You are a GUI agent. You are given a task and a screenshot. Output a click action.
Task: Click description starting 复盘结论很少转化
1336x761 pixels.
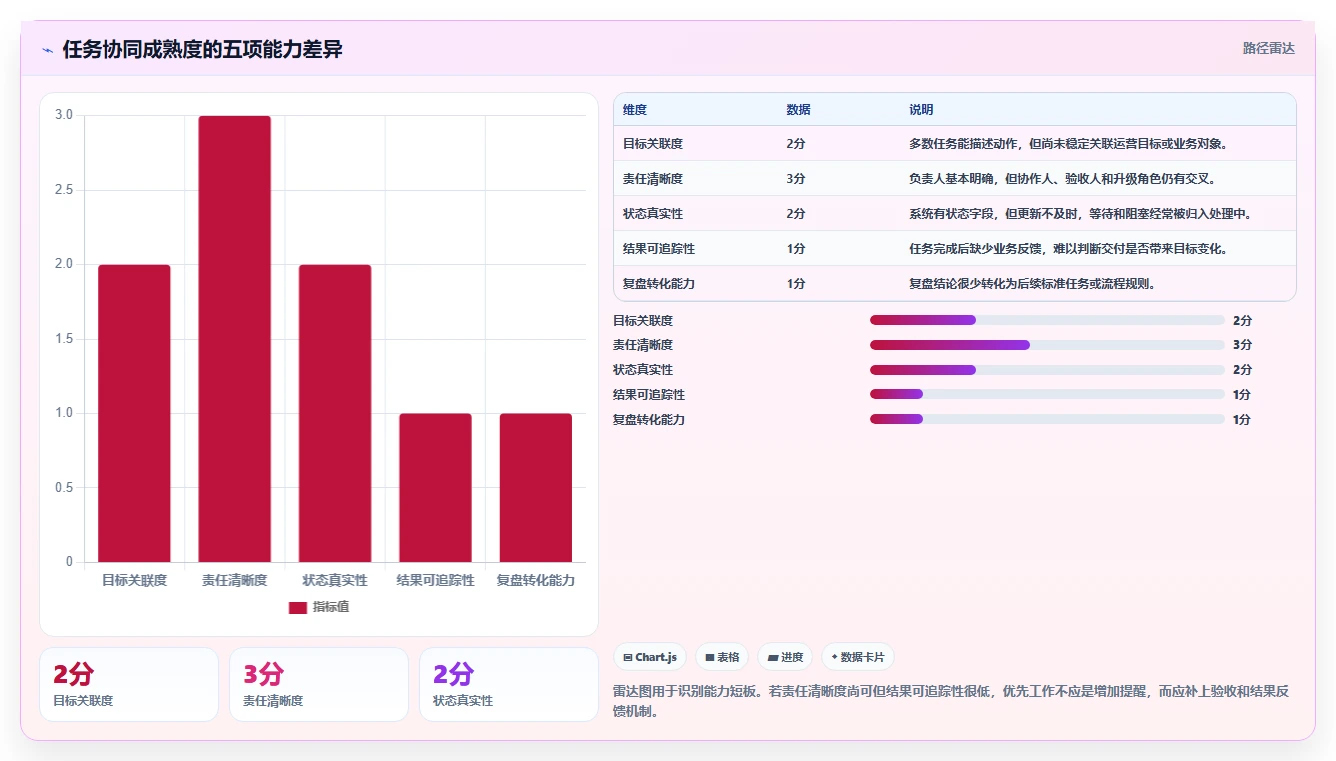(x=1033, y=284)
